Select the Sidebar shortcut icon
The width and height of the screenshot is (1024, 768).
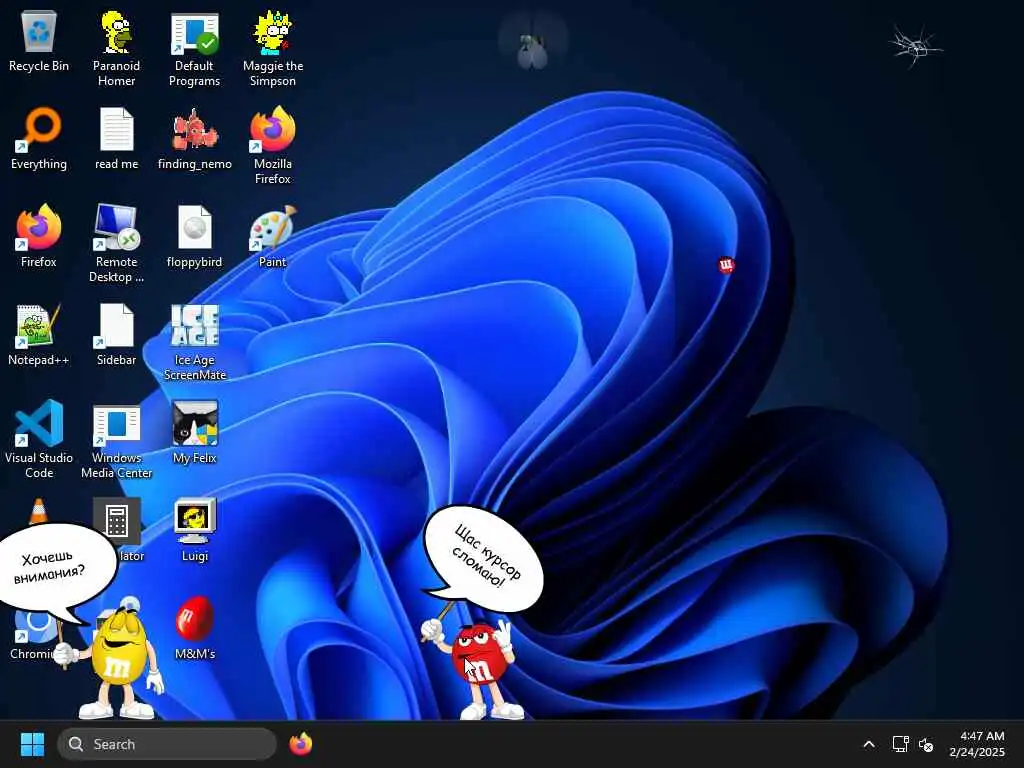(x=116, y=334)
